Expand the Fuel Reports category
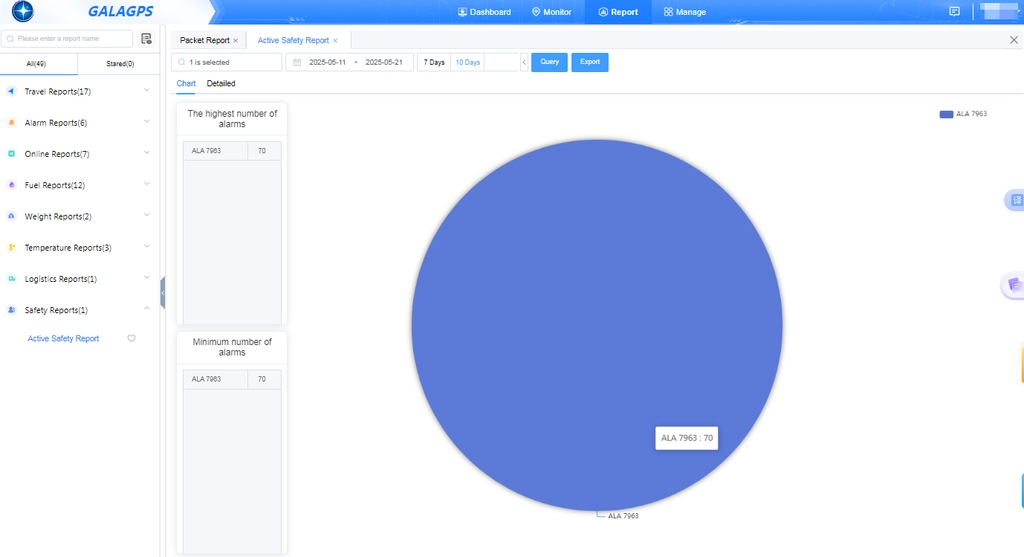The image size is (1024, 557). pos(78,185)
